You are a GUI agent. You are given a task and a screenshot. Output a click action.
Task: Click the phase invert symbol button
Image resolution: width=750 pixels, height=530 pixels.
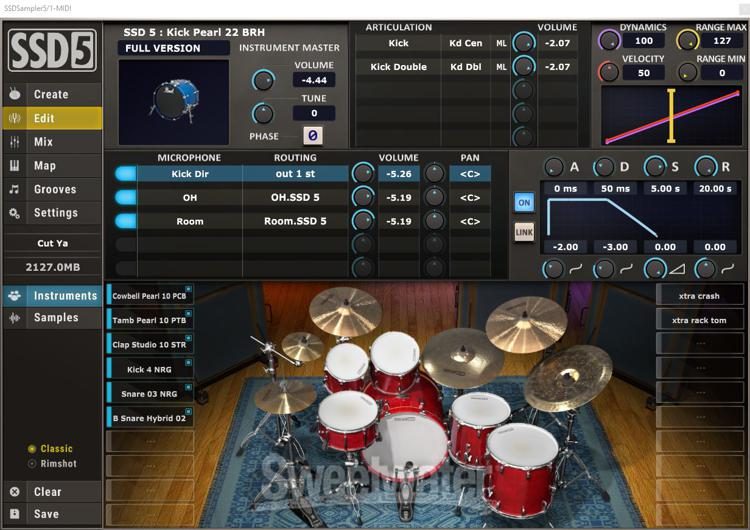pyautogui.click(x=313, y=136)
